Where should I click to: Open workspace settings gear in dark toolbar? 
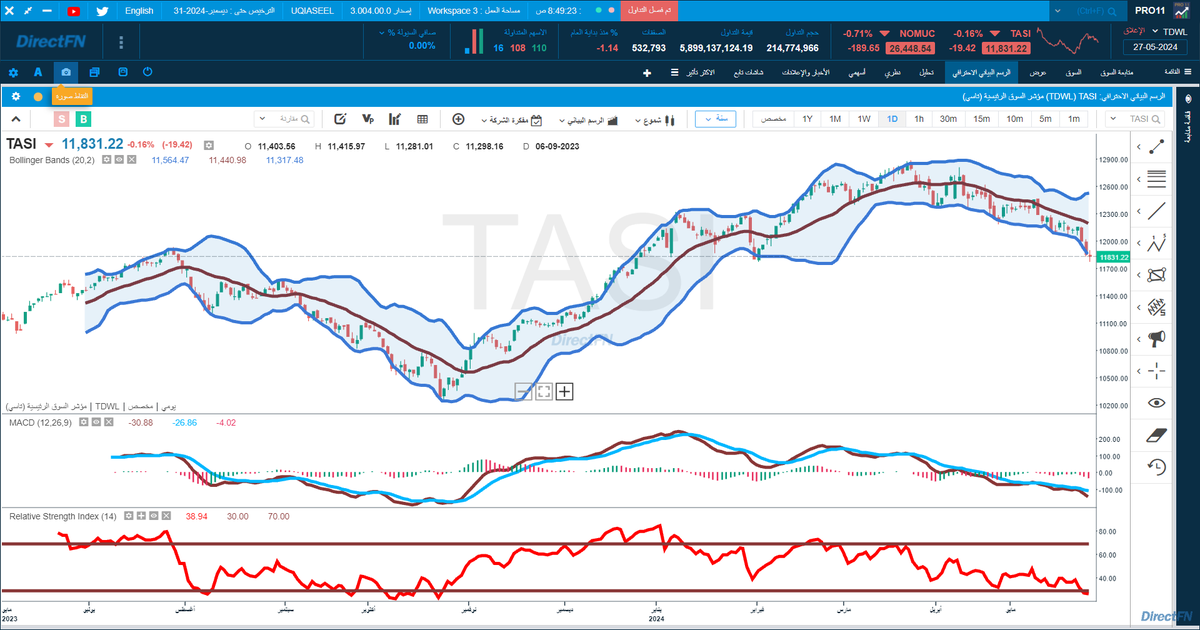point(13,72)
